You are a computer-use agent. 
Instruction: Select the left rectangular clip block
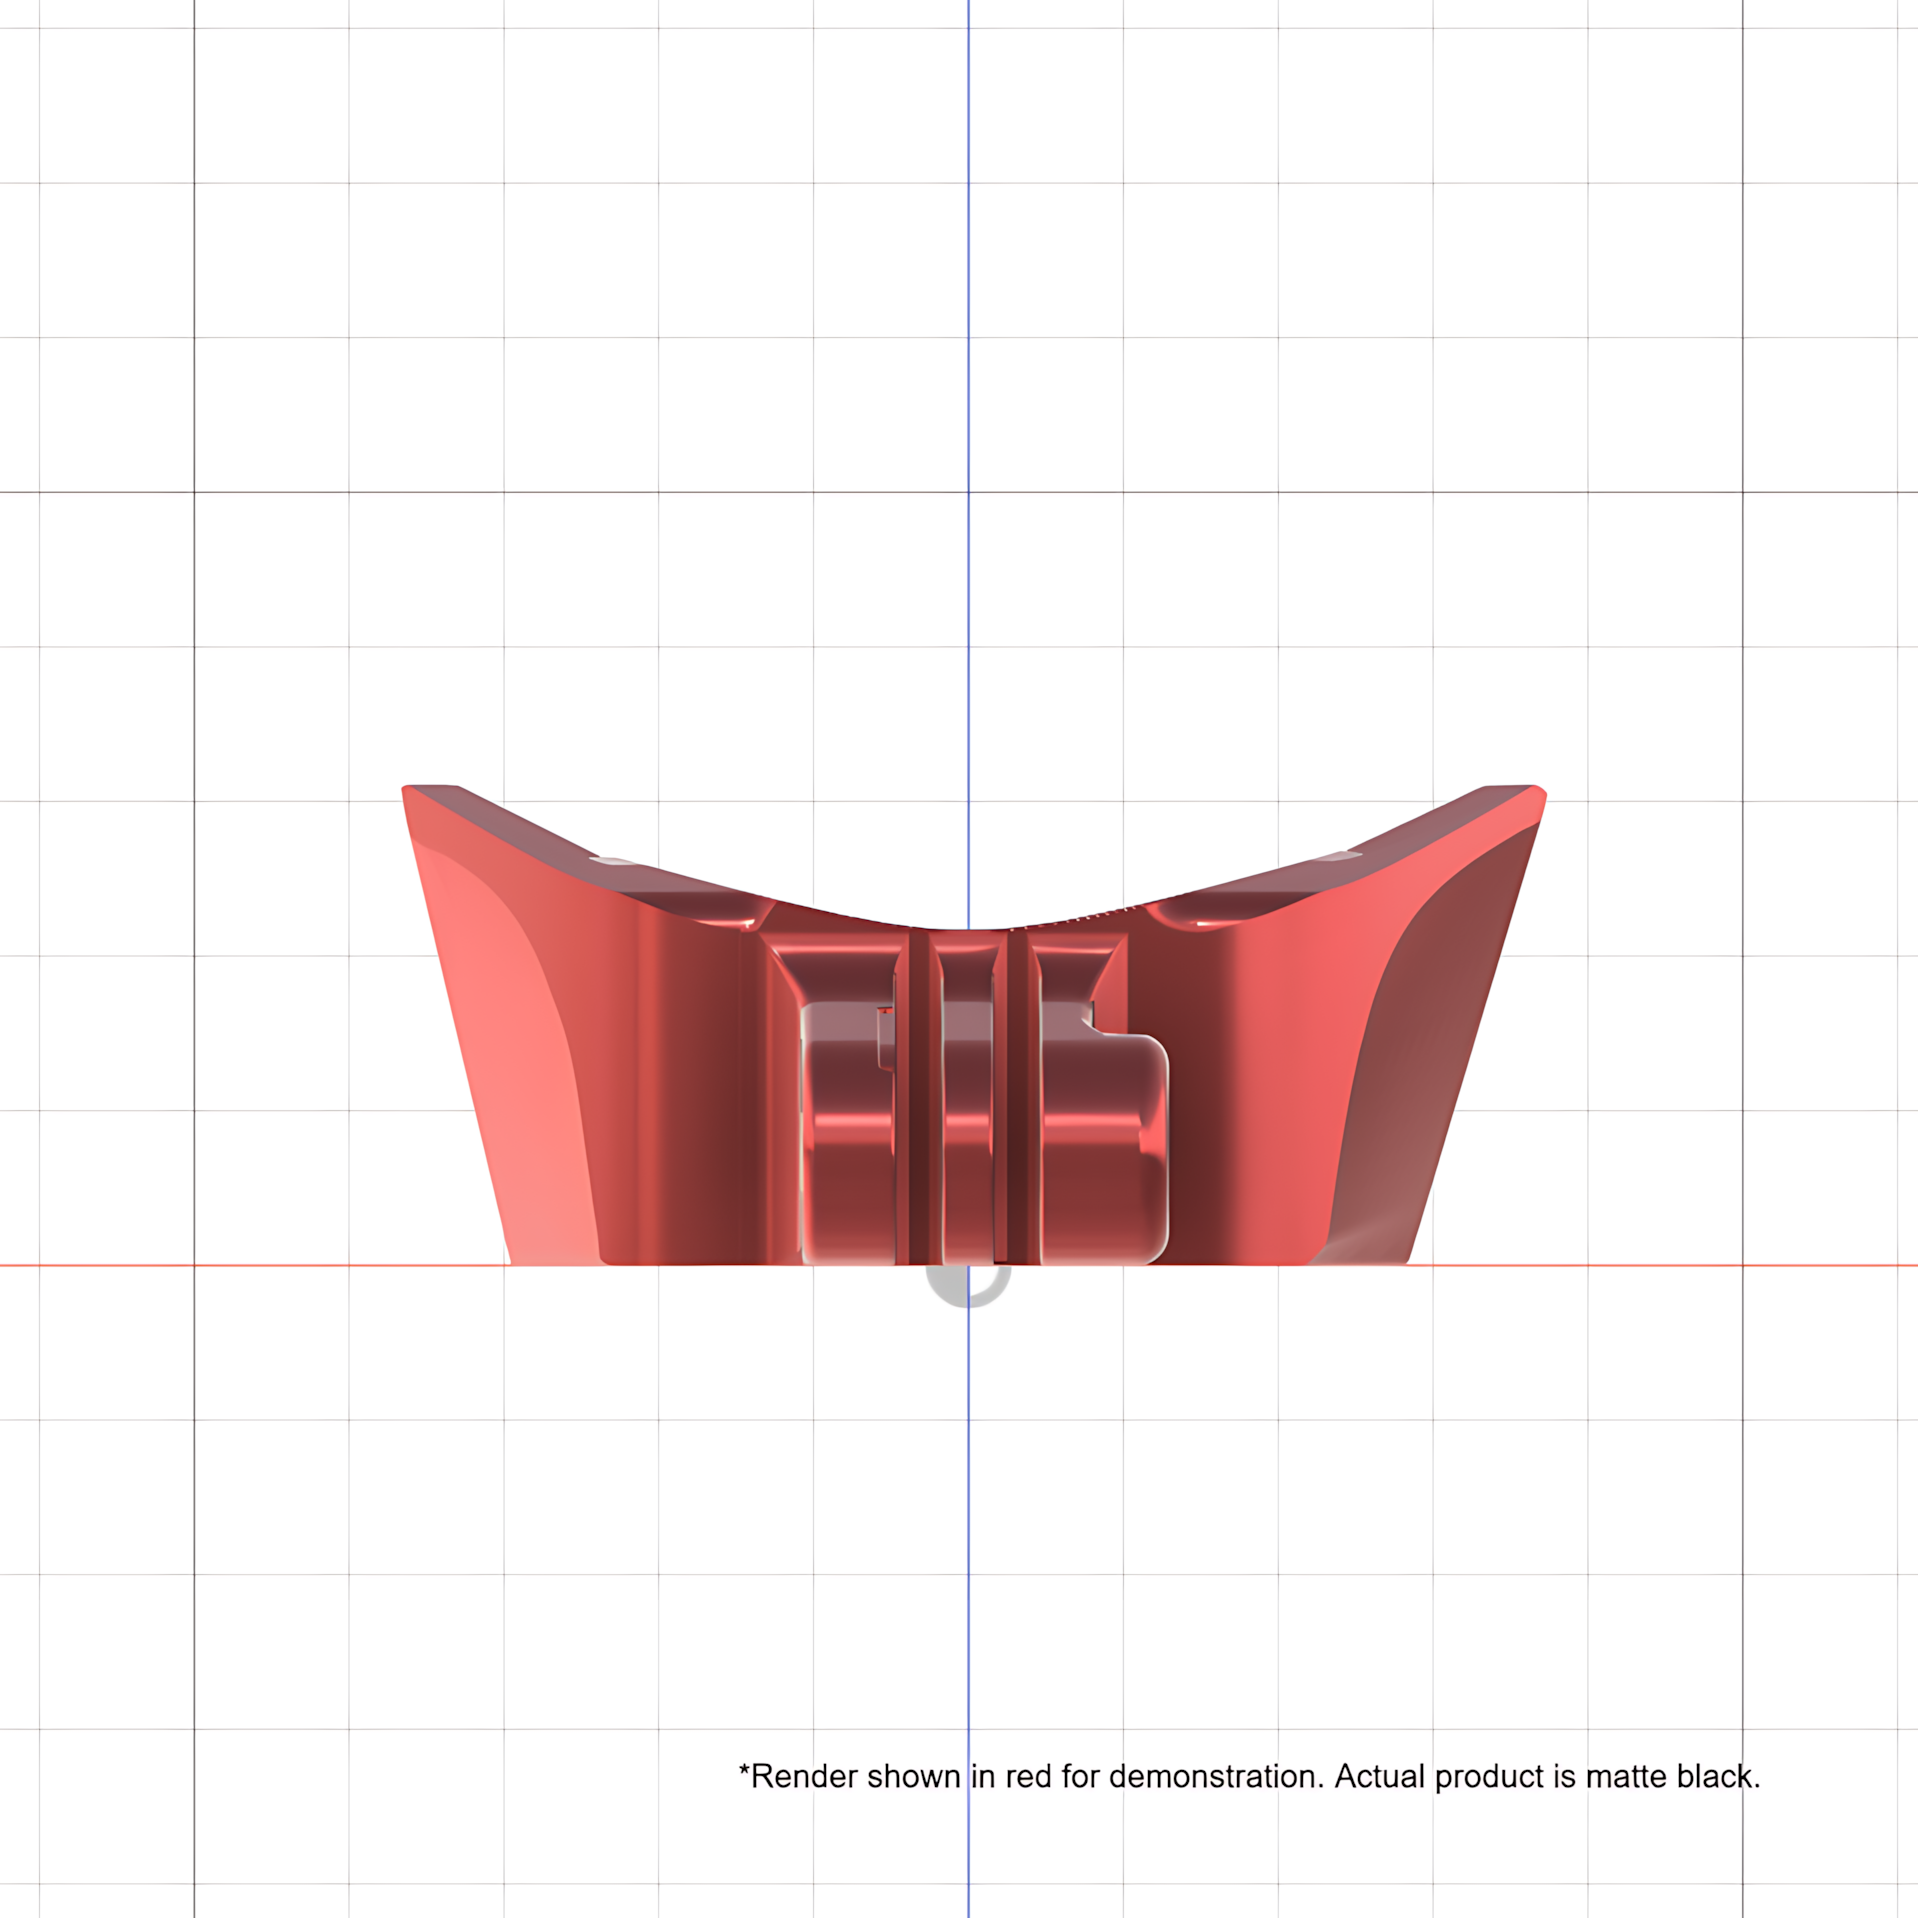coord(848,1135)
